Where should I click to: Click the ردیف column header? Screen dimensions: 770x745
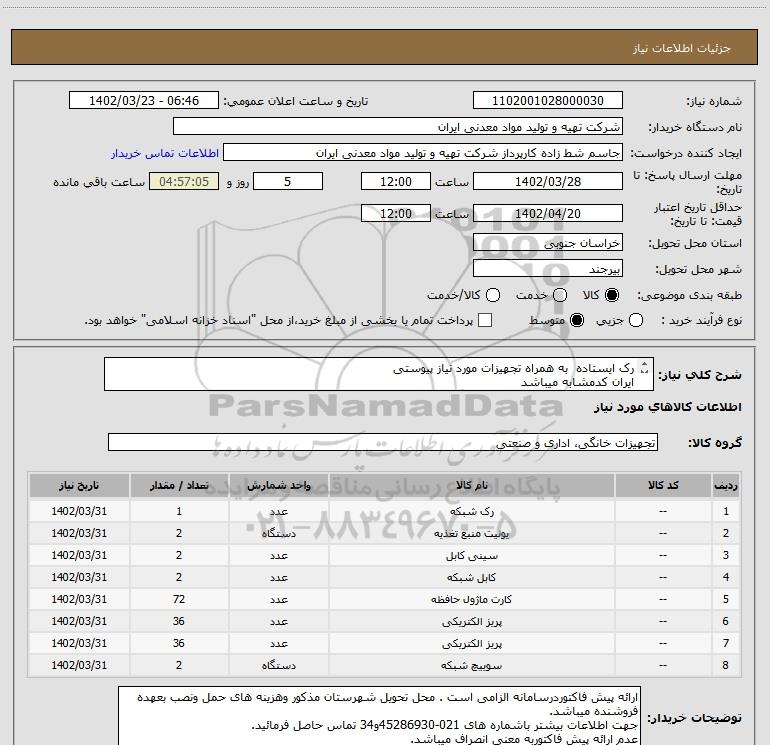tap(726, 486)
